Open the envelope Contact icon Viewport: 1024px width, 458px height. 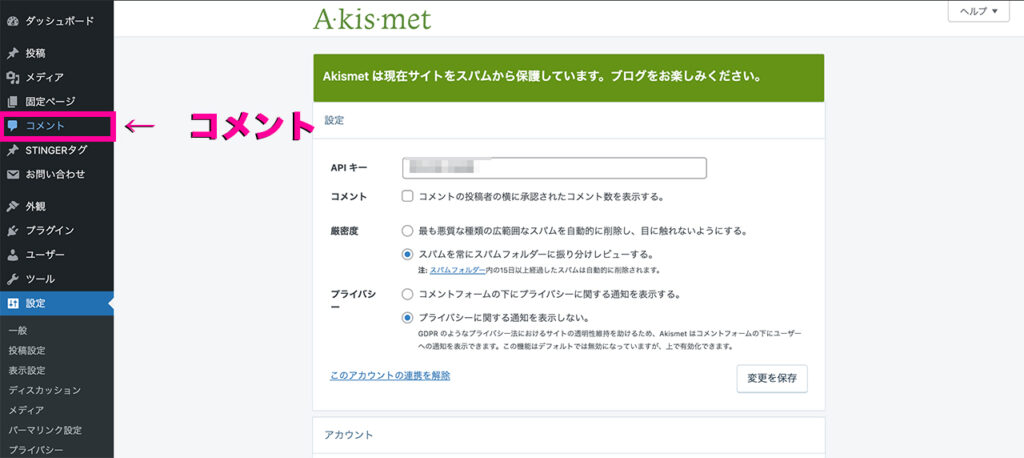[12, 174]
